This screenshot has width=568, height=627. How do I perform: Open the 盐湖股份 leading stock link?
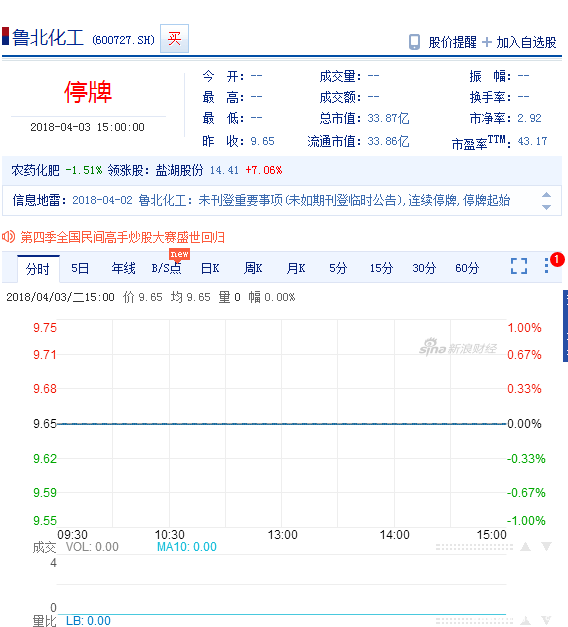[179, 170]
